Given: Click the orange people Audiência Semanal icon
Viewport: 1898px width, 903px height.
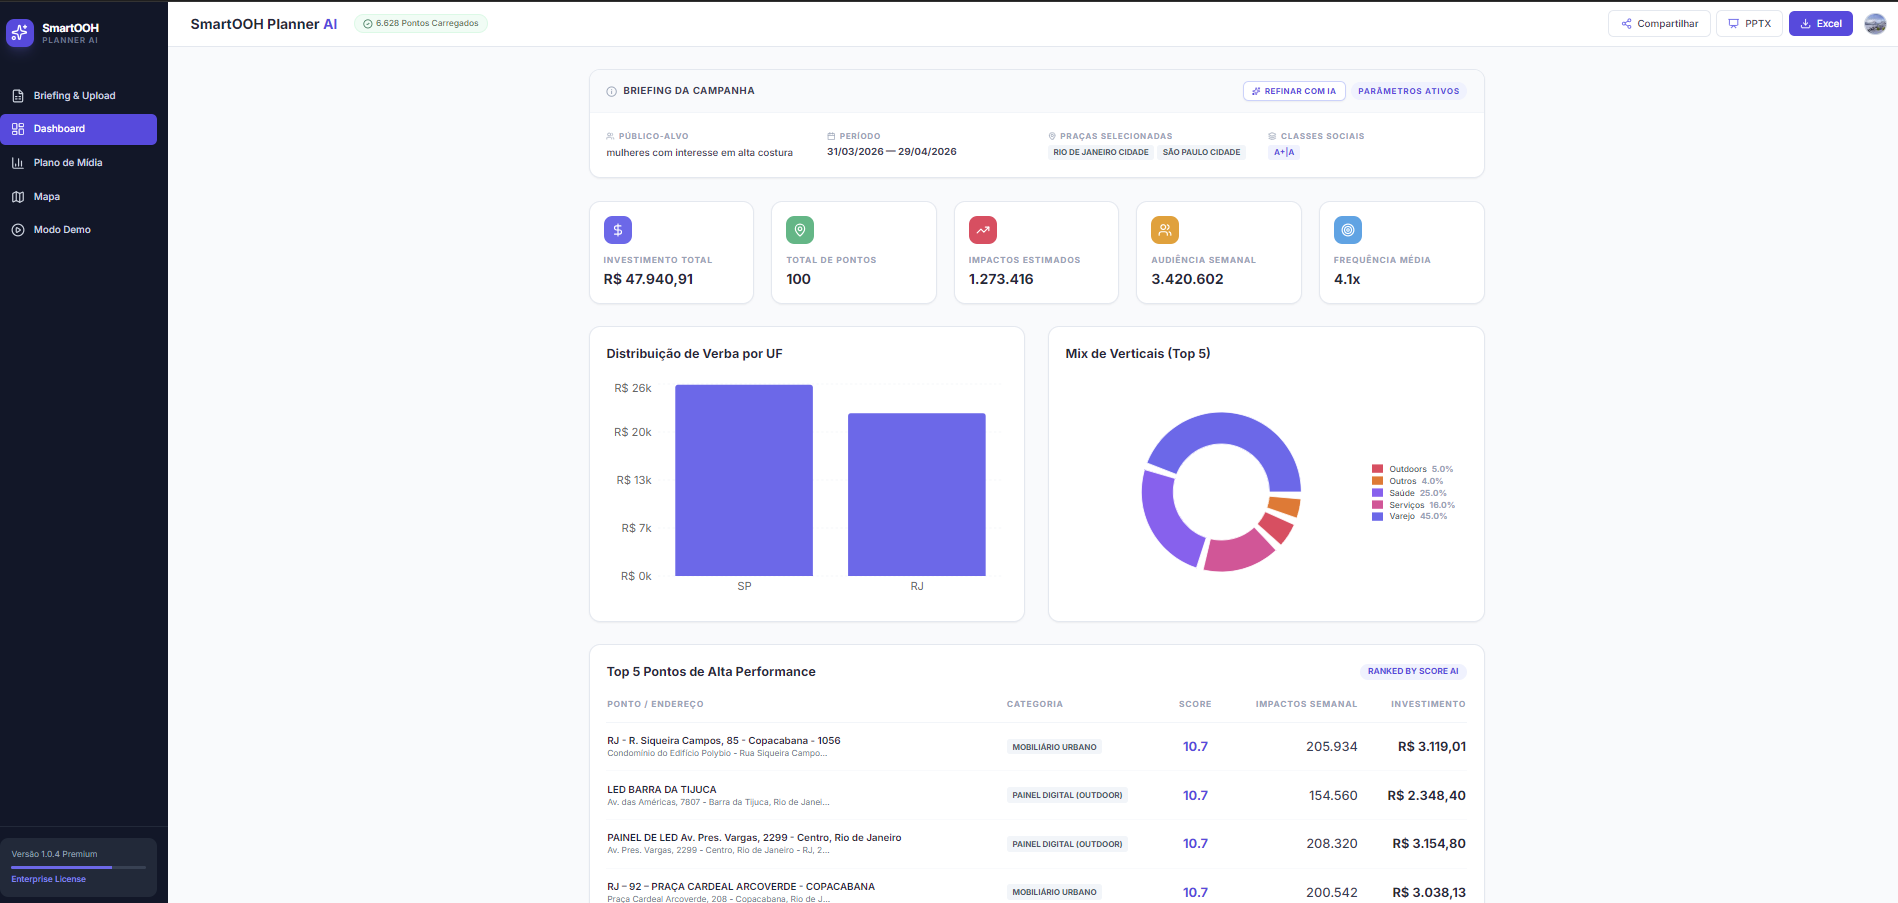Looking at the screenshot, I should coord(1165,230).
